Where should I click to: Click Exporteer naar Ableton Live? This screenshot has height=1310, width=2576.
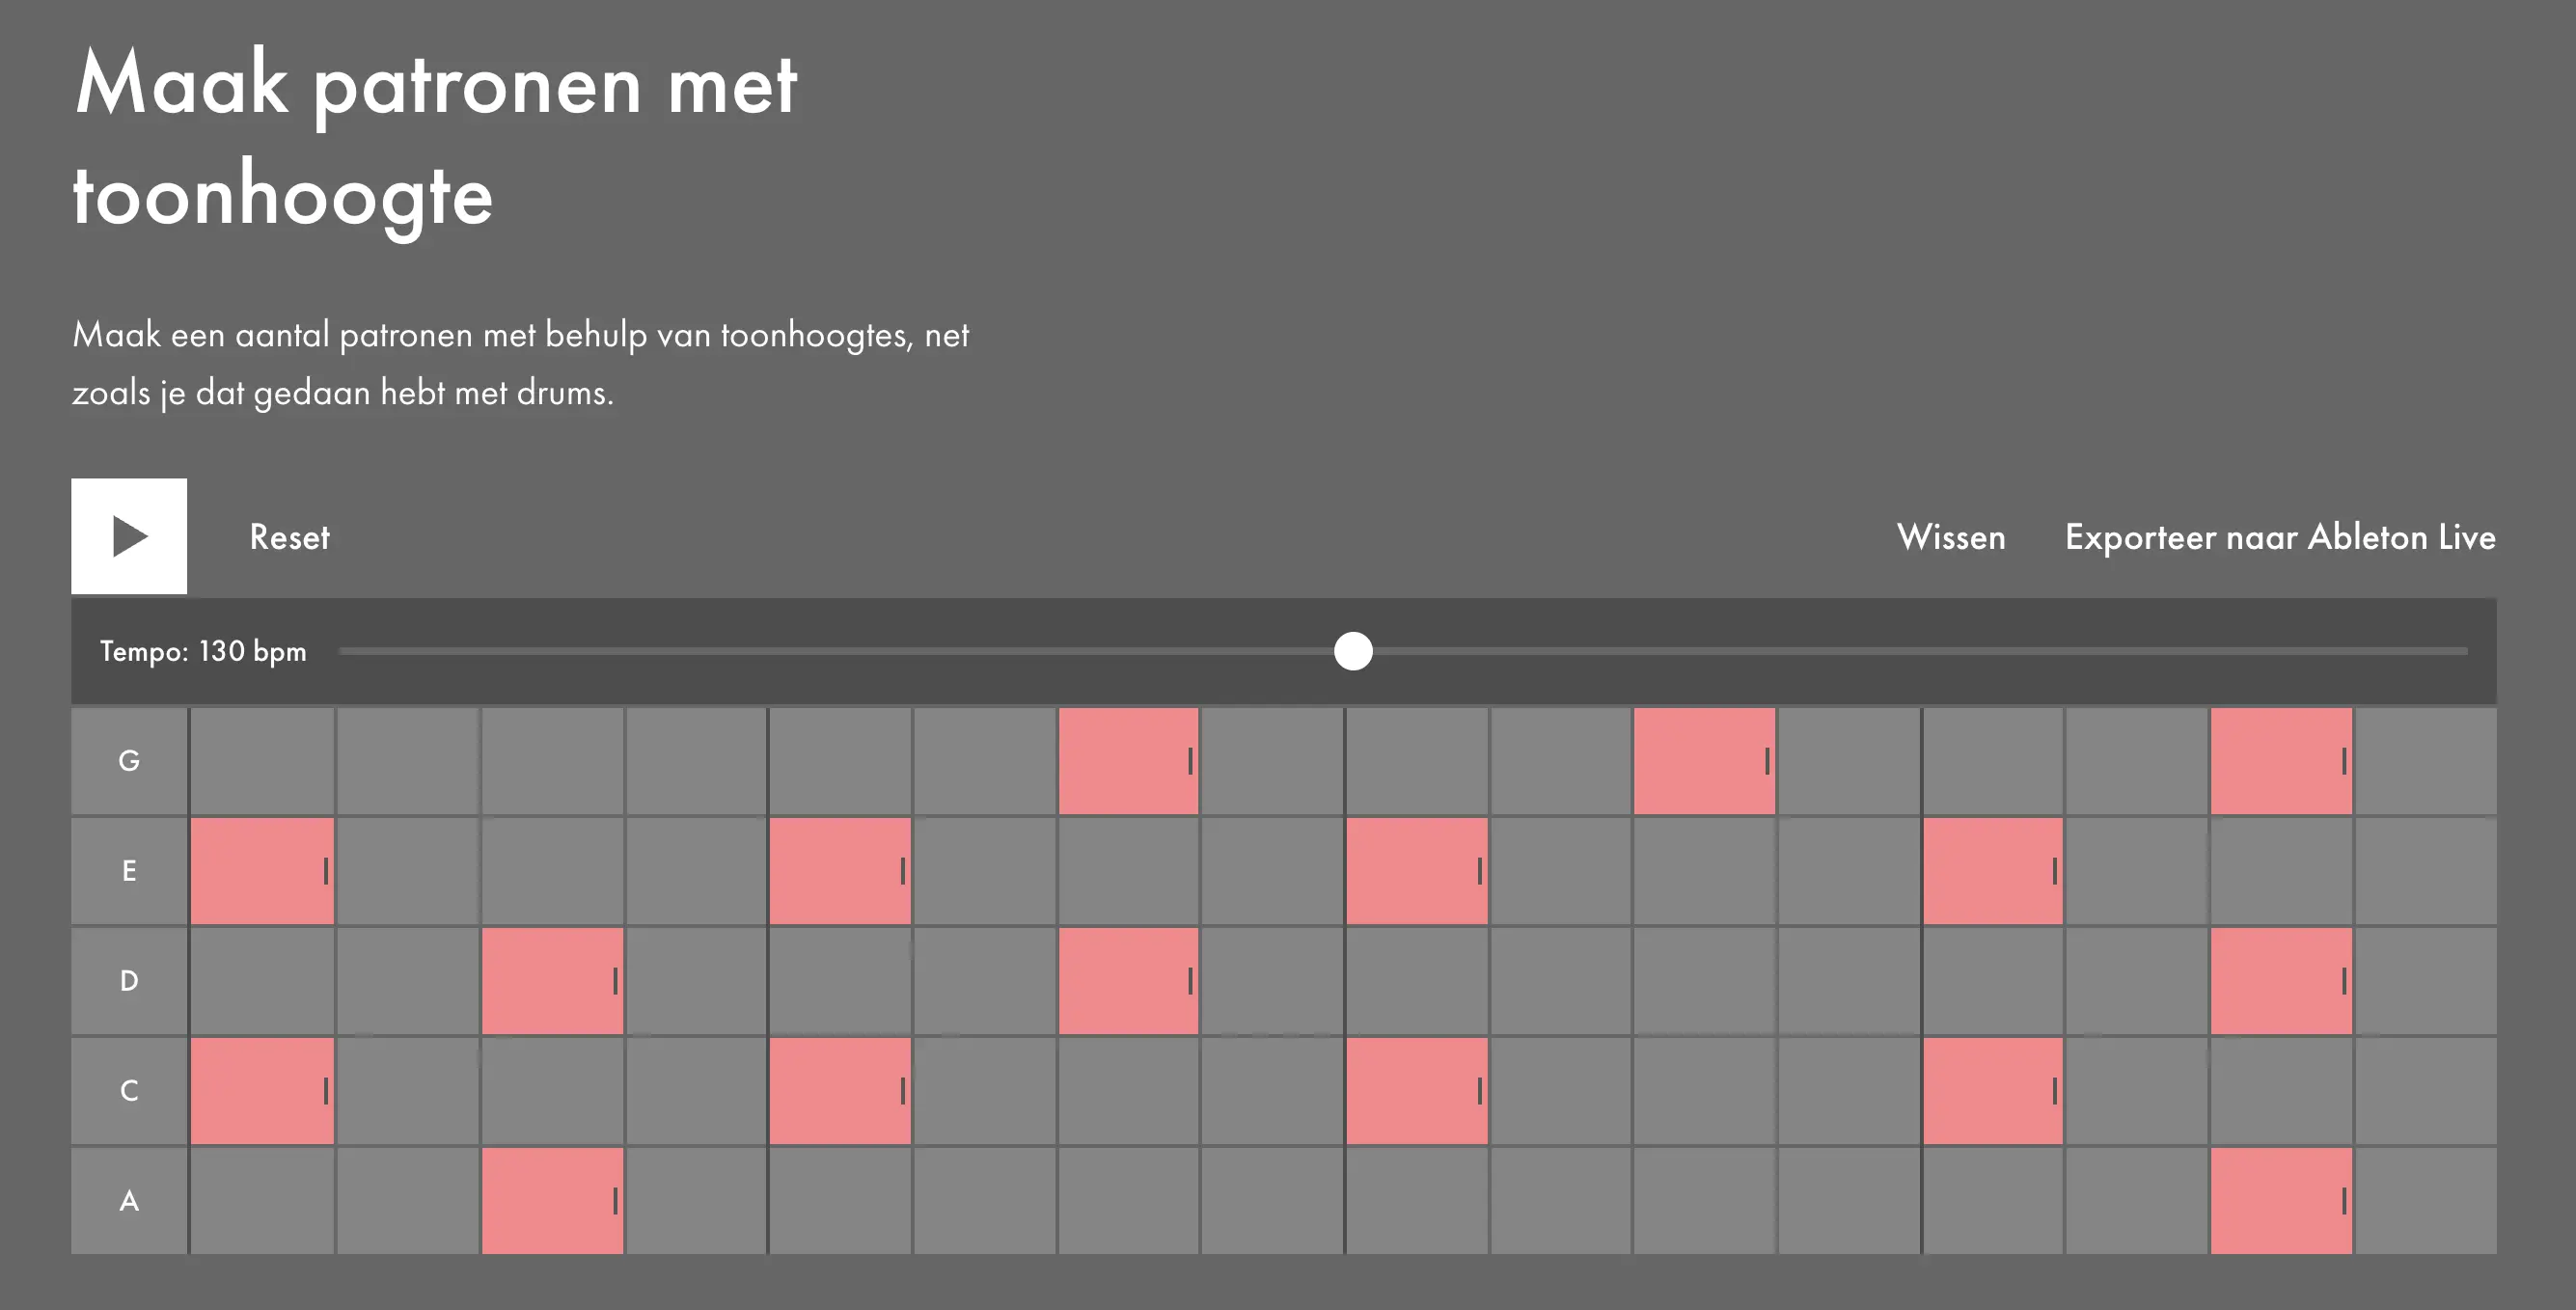coord(2280,537)
